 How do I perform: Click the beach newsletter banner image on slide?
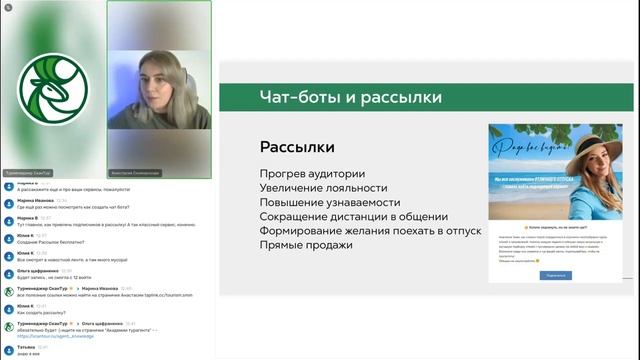pyautogui.click(x=556, y=172)
